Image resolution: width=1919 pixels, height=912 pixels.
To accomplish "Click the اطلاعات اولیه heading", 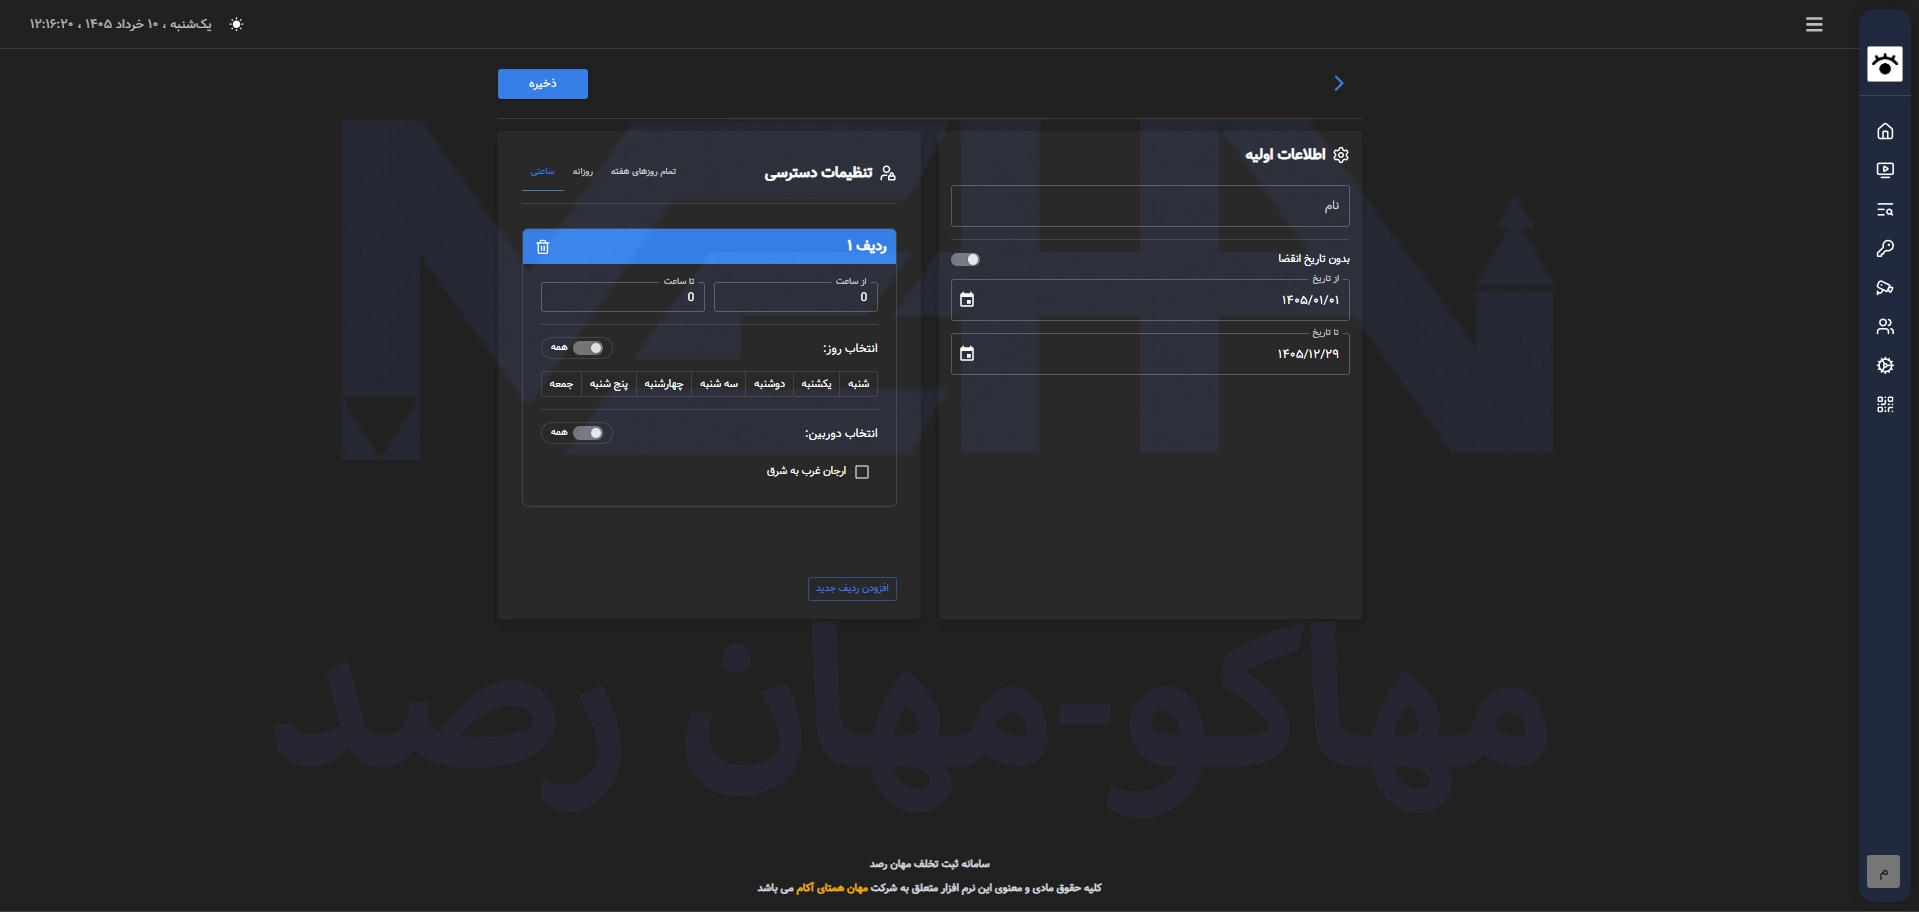I will tap(1285, 154).
